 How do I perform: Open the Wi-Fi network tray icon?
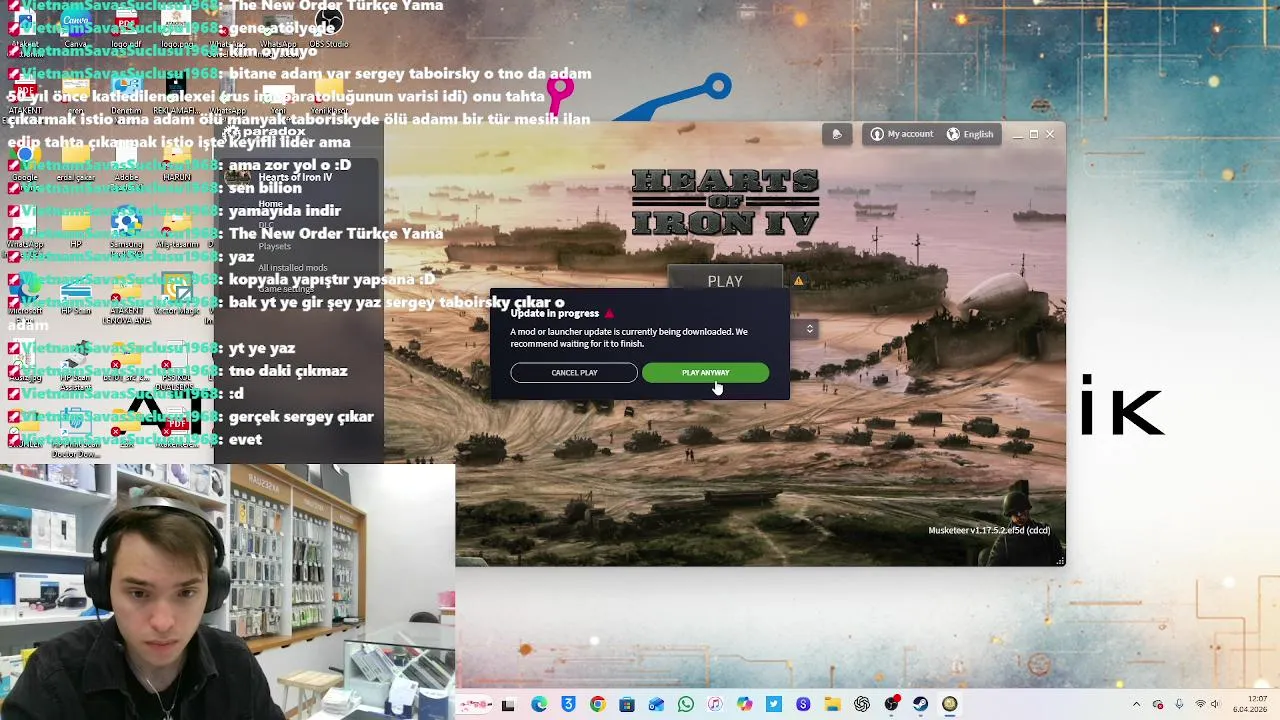pos(1201,704)
